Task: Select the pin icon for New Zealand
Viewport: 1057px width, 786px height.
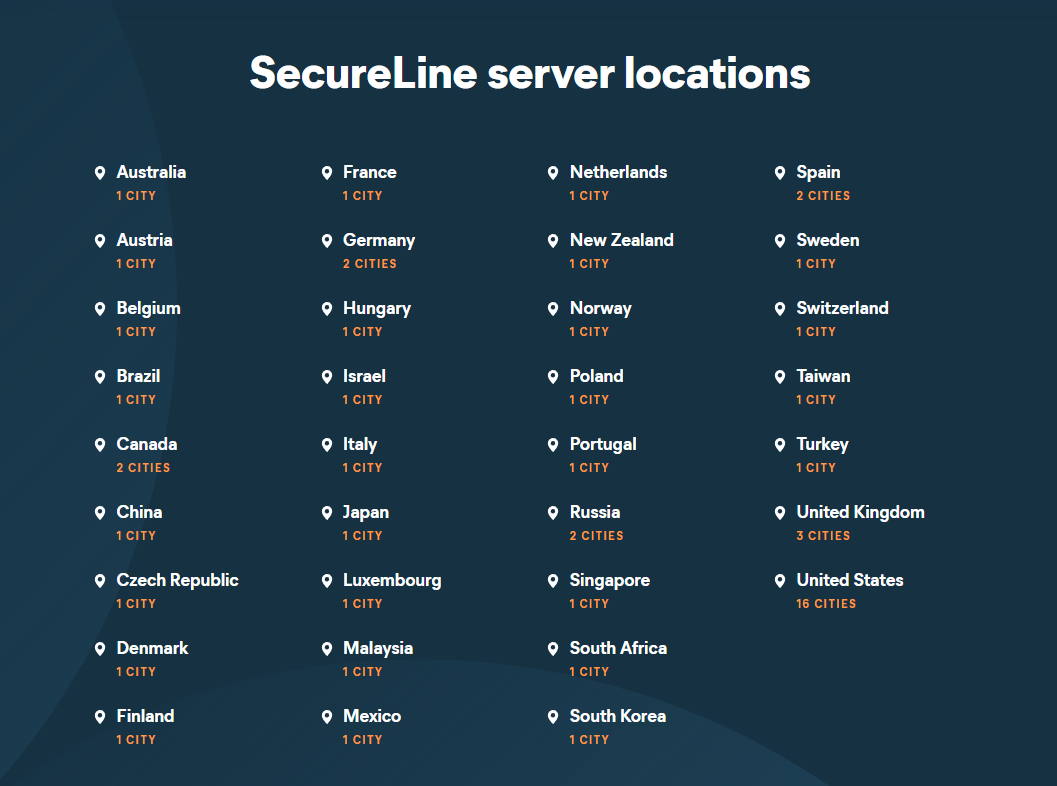Action: [553, 241]
